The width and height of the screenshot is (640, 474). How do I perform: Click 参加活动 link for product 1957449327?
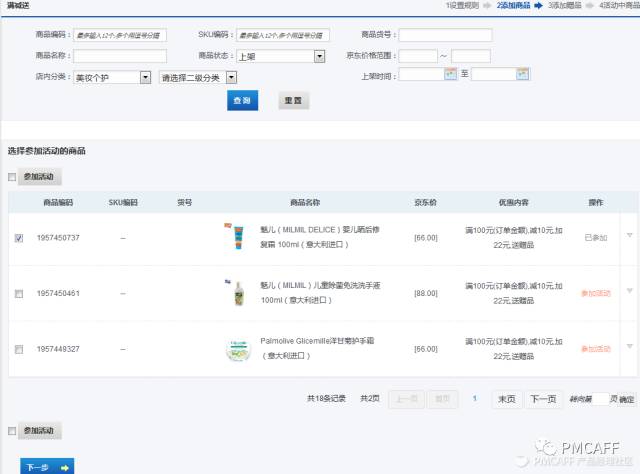click(596, 349)
